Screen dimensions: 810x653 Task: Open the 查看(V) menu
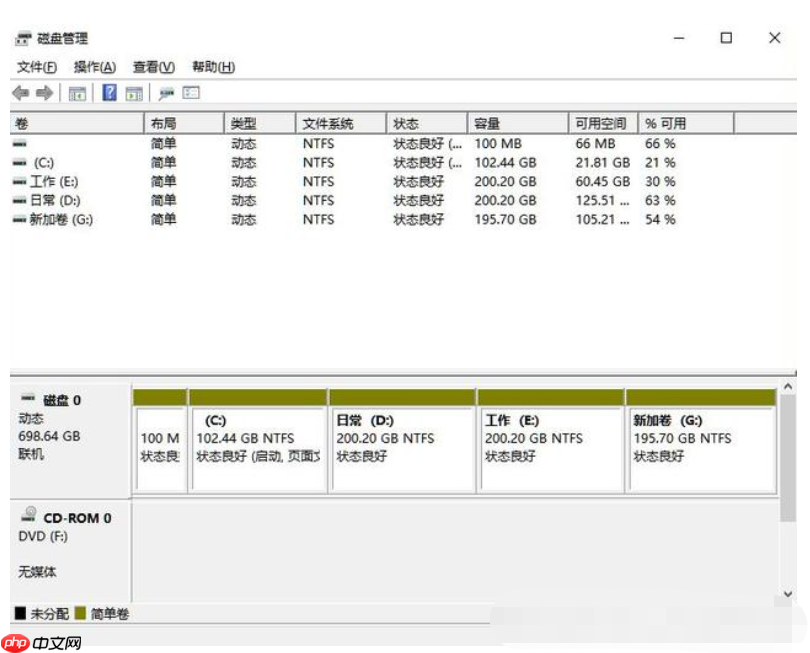[154, 67]
